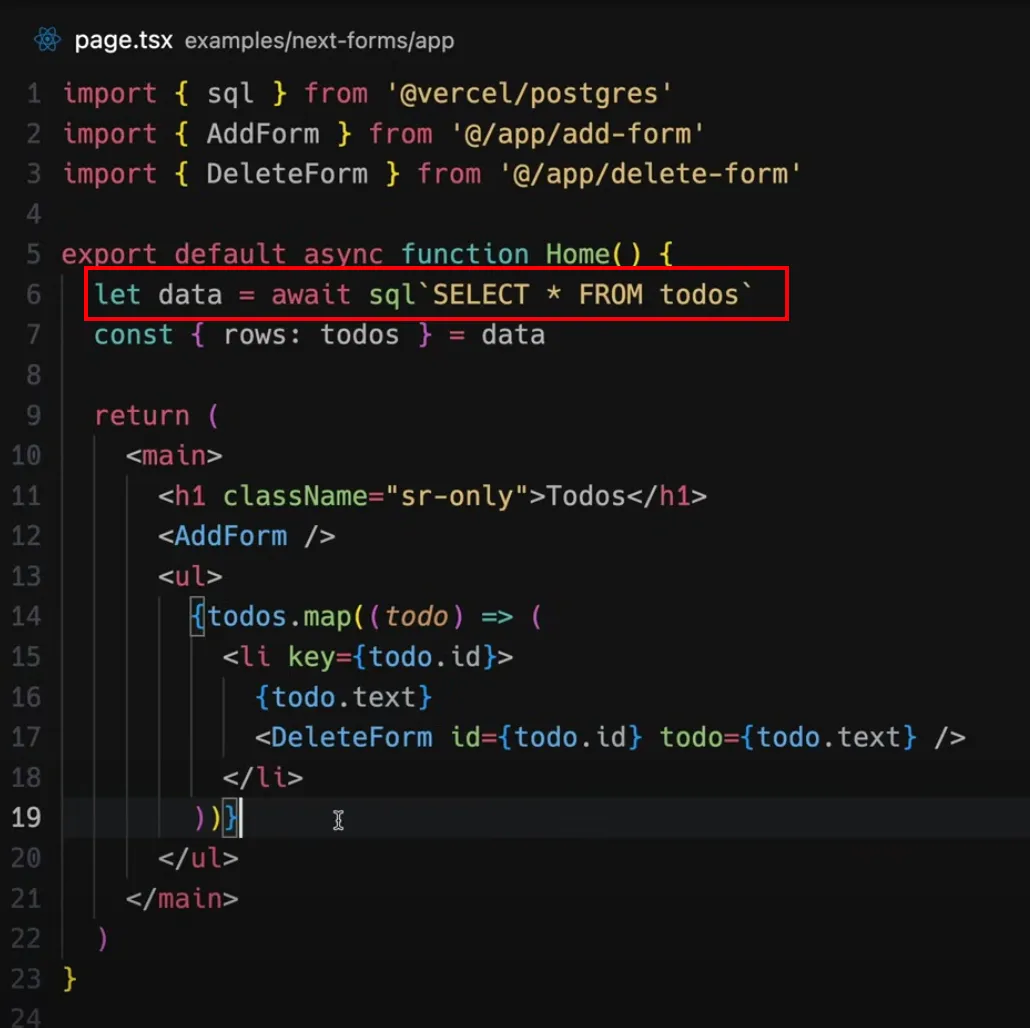Click line number 6 in the gutter

click(33, 295)
